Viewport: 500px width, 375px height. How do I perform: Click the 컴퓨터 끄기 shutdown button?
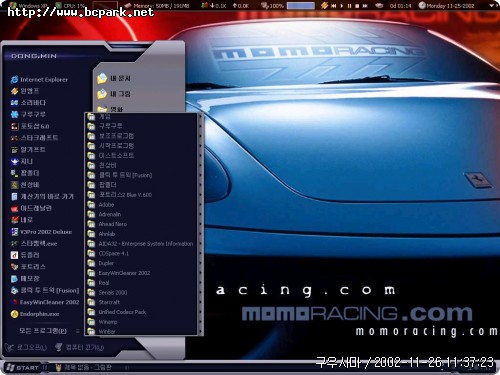pos(80,347)
